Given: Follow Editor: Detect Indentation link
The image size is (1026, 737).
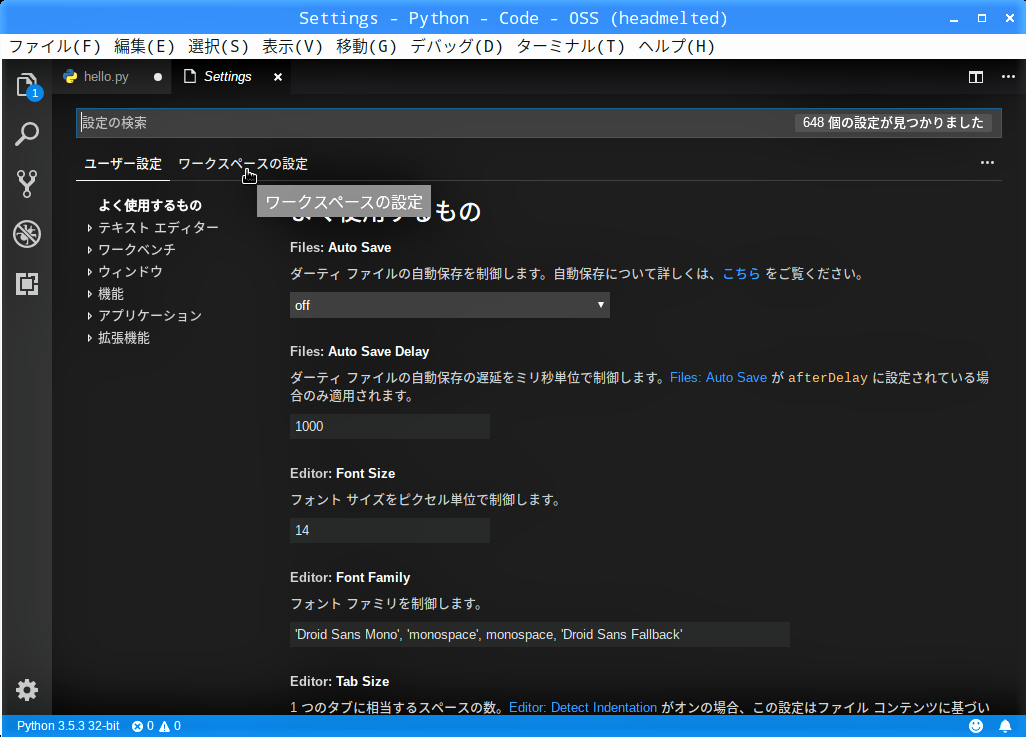Looking at the screenshot, I should pos(583,708).
